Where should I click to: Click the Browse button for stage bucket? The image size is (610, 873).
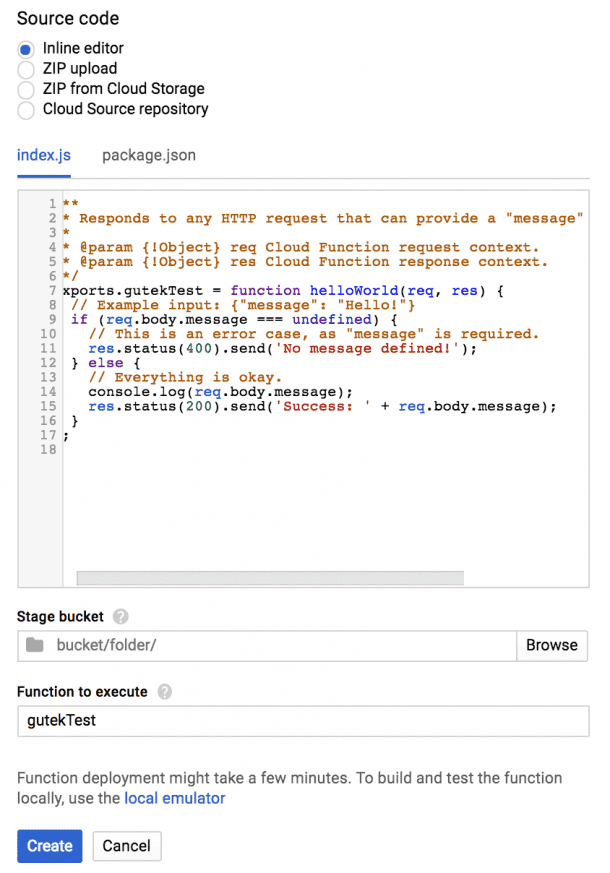click(x=552, y=645)
